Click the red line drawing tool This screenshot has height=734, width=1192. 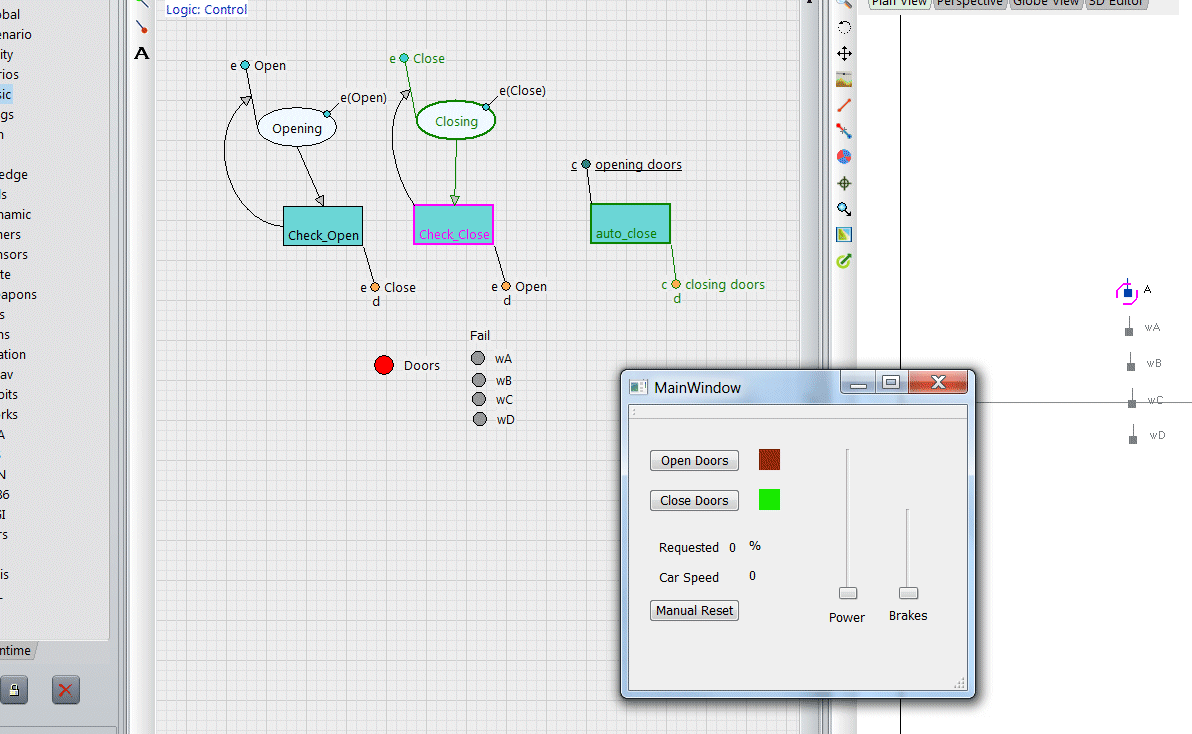(x=844, y=105)
